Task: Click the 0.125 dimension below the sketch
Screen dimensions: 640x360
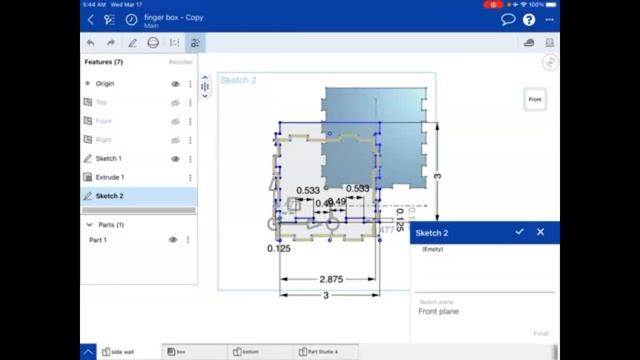Action: (279, 249)
